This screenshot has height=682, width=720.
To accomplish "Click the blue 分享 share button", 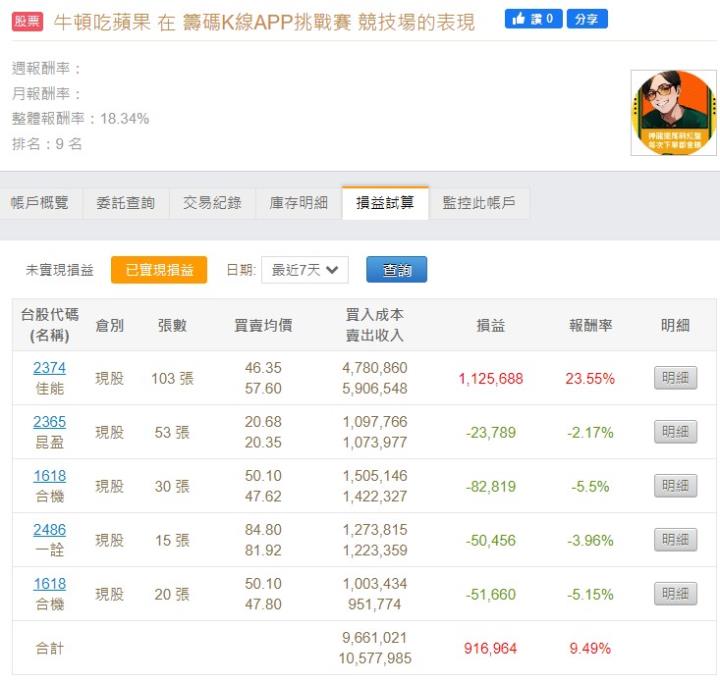I will click(x=587, y=19).
